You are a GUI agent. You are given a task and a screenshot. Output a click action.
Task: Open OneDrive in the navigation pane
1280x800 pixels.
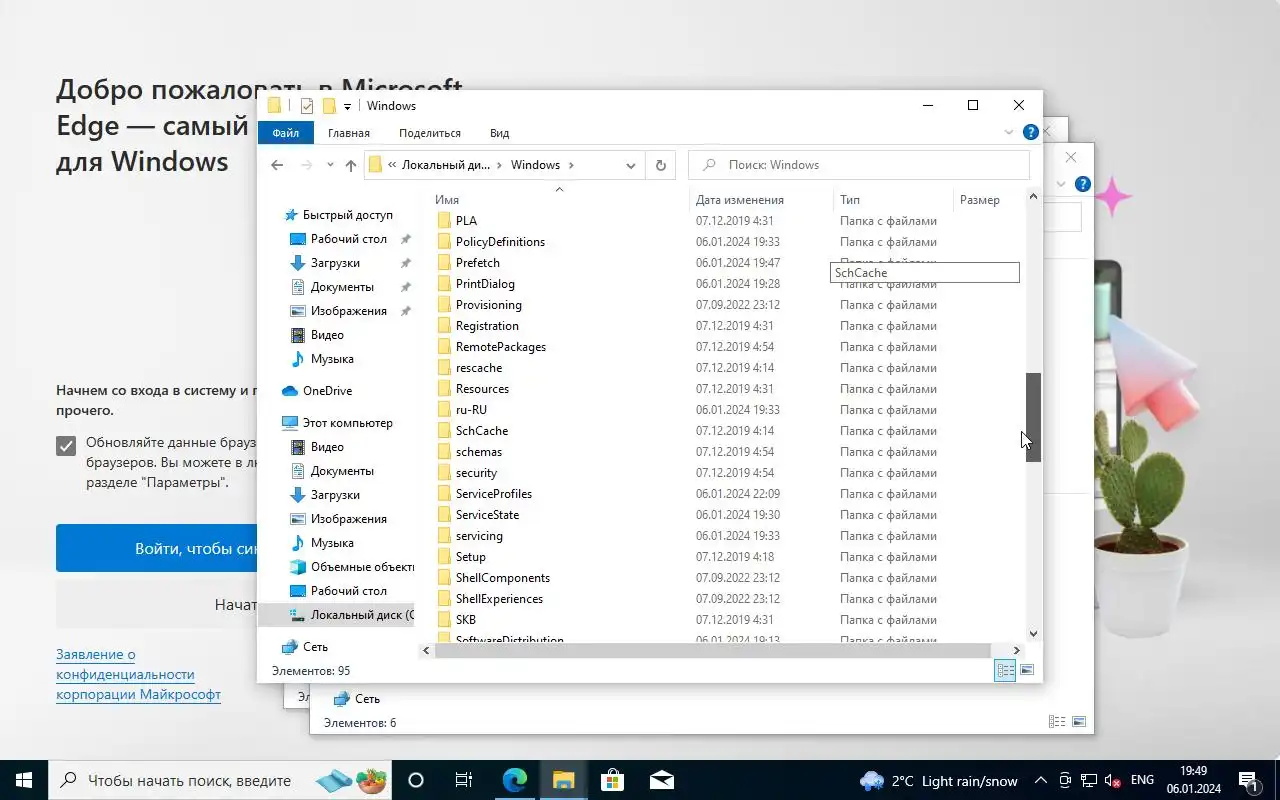click(x=327, y=391)
